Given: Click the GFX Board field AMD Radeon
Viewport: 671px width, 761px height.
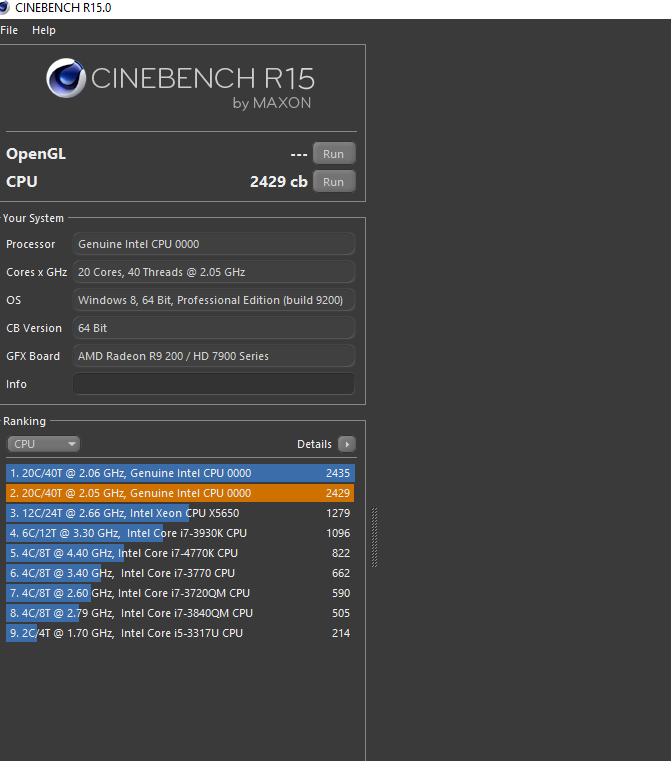Looking at the screenshot, I should click(x=213, y=356).
